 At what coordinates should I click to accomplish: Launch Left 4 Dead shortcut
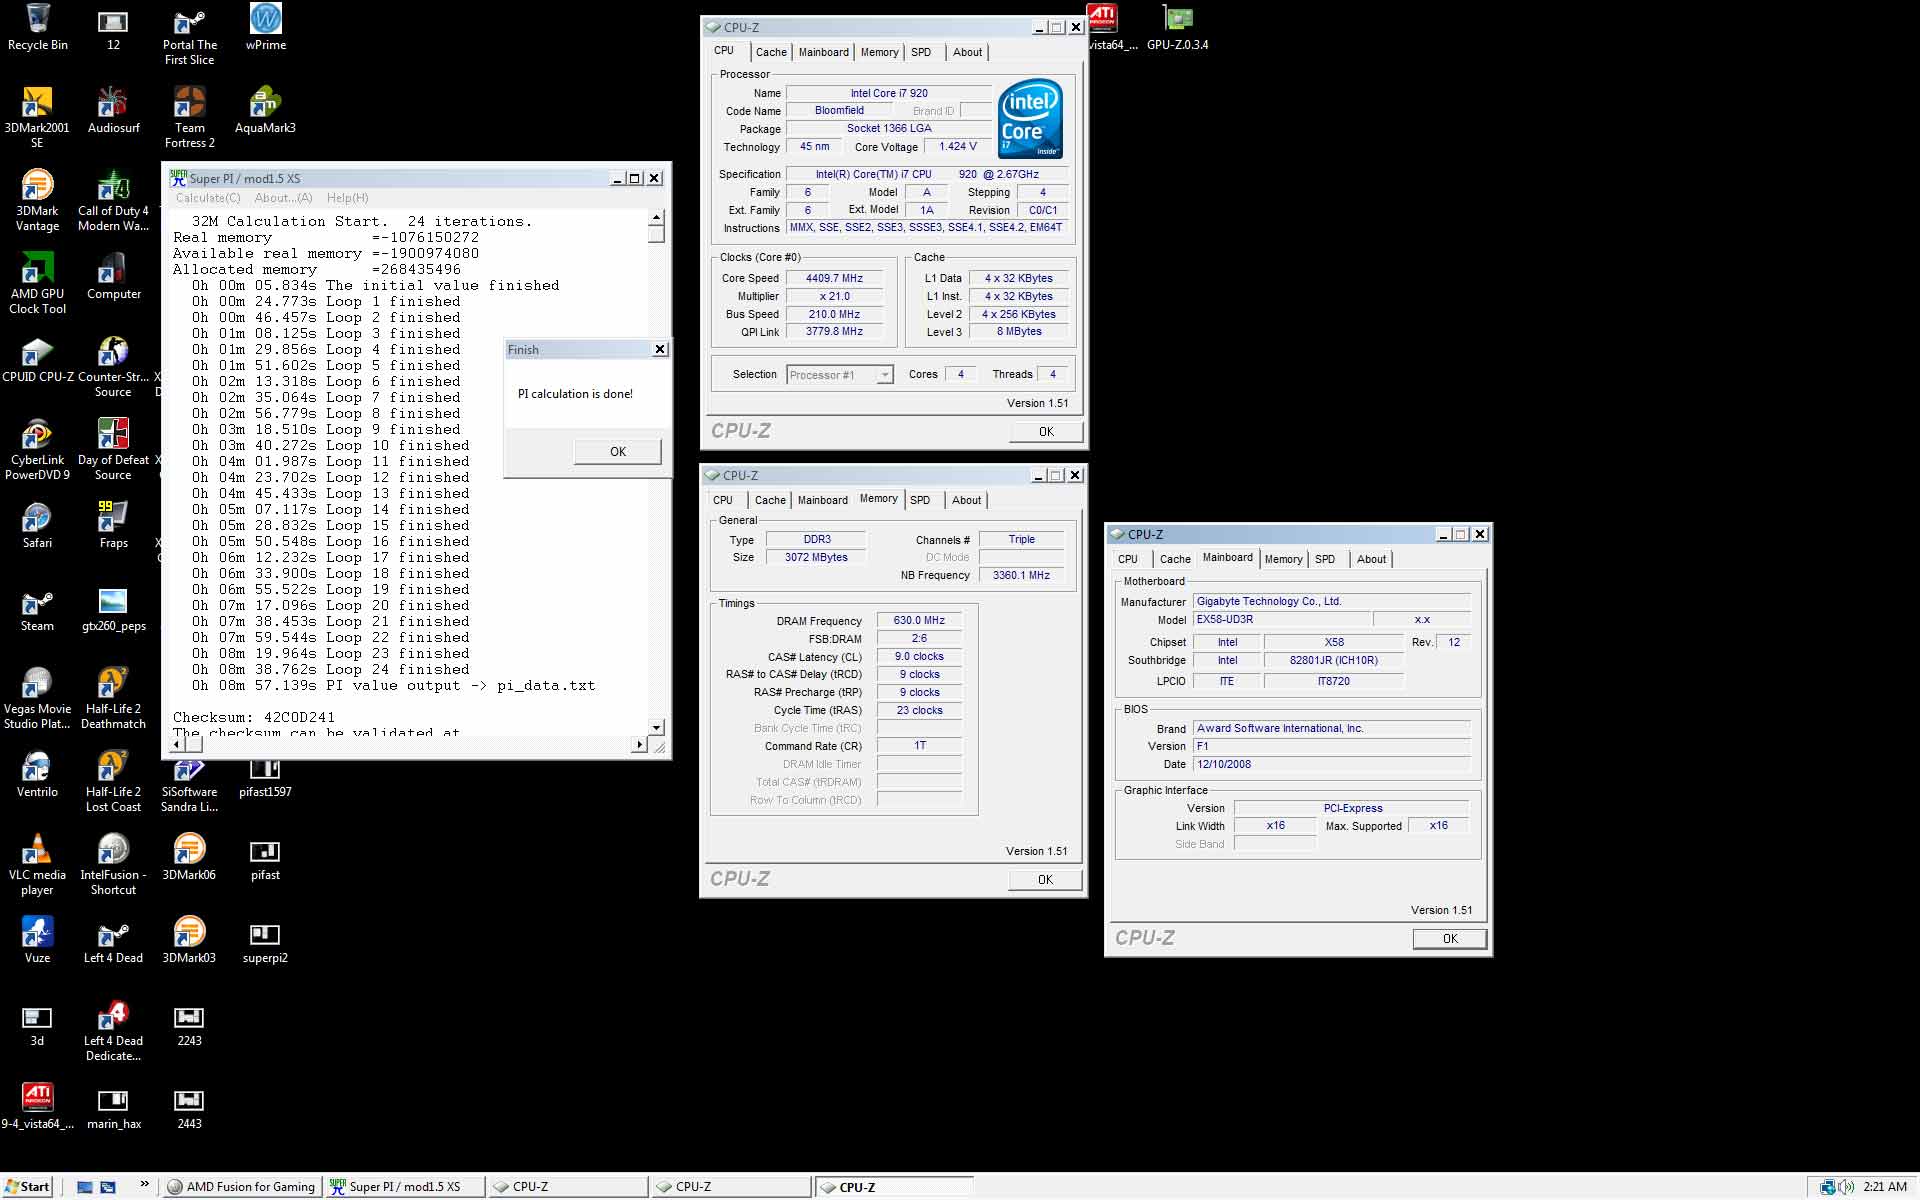pyautogui.click(x=113, y=940)
